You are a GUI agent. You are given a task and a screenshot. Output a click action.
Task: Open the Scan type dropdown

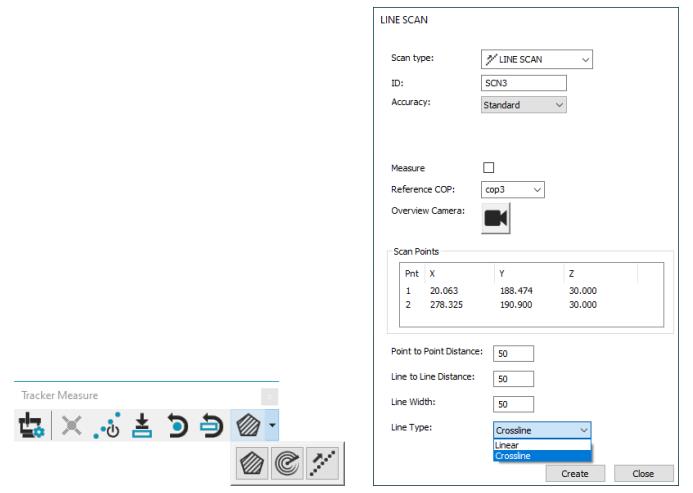coord(537,61)
